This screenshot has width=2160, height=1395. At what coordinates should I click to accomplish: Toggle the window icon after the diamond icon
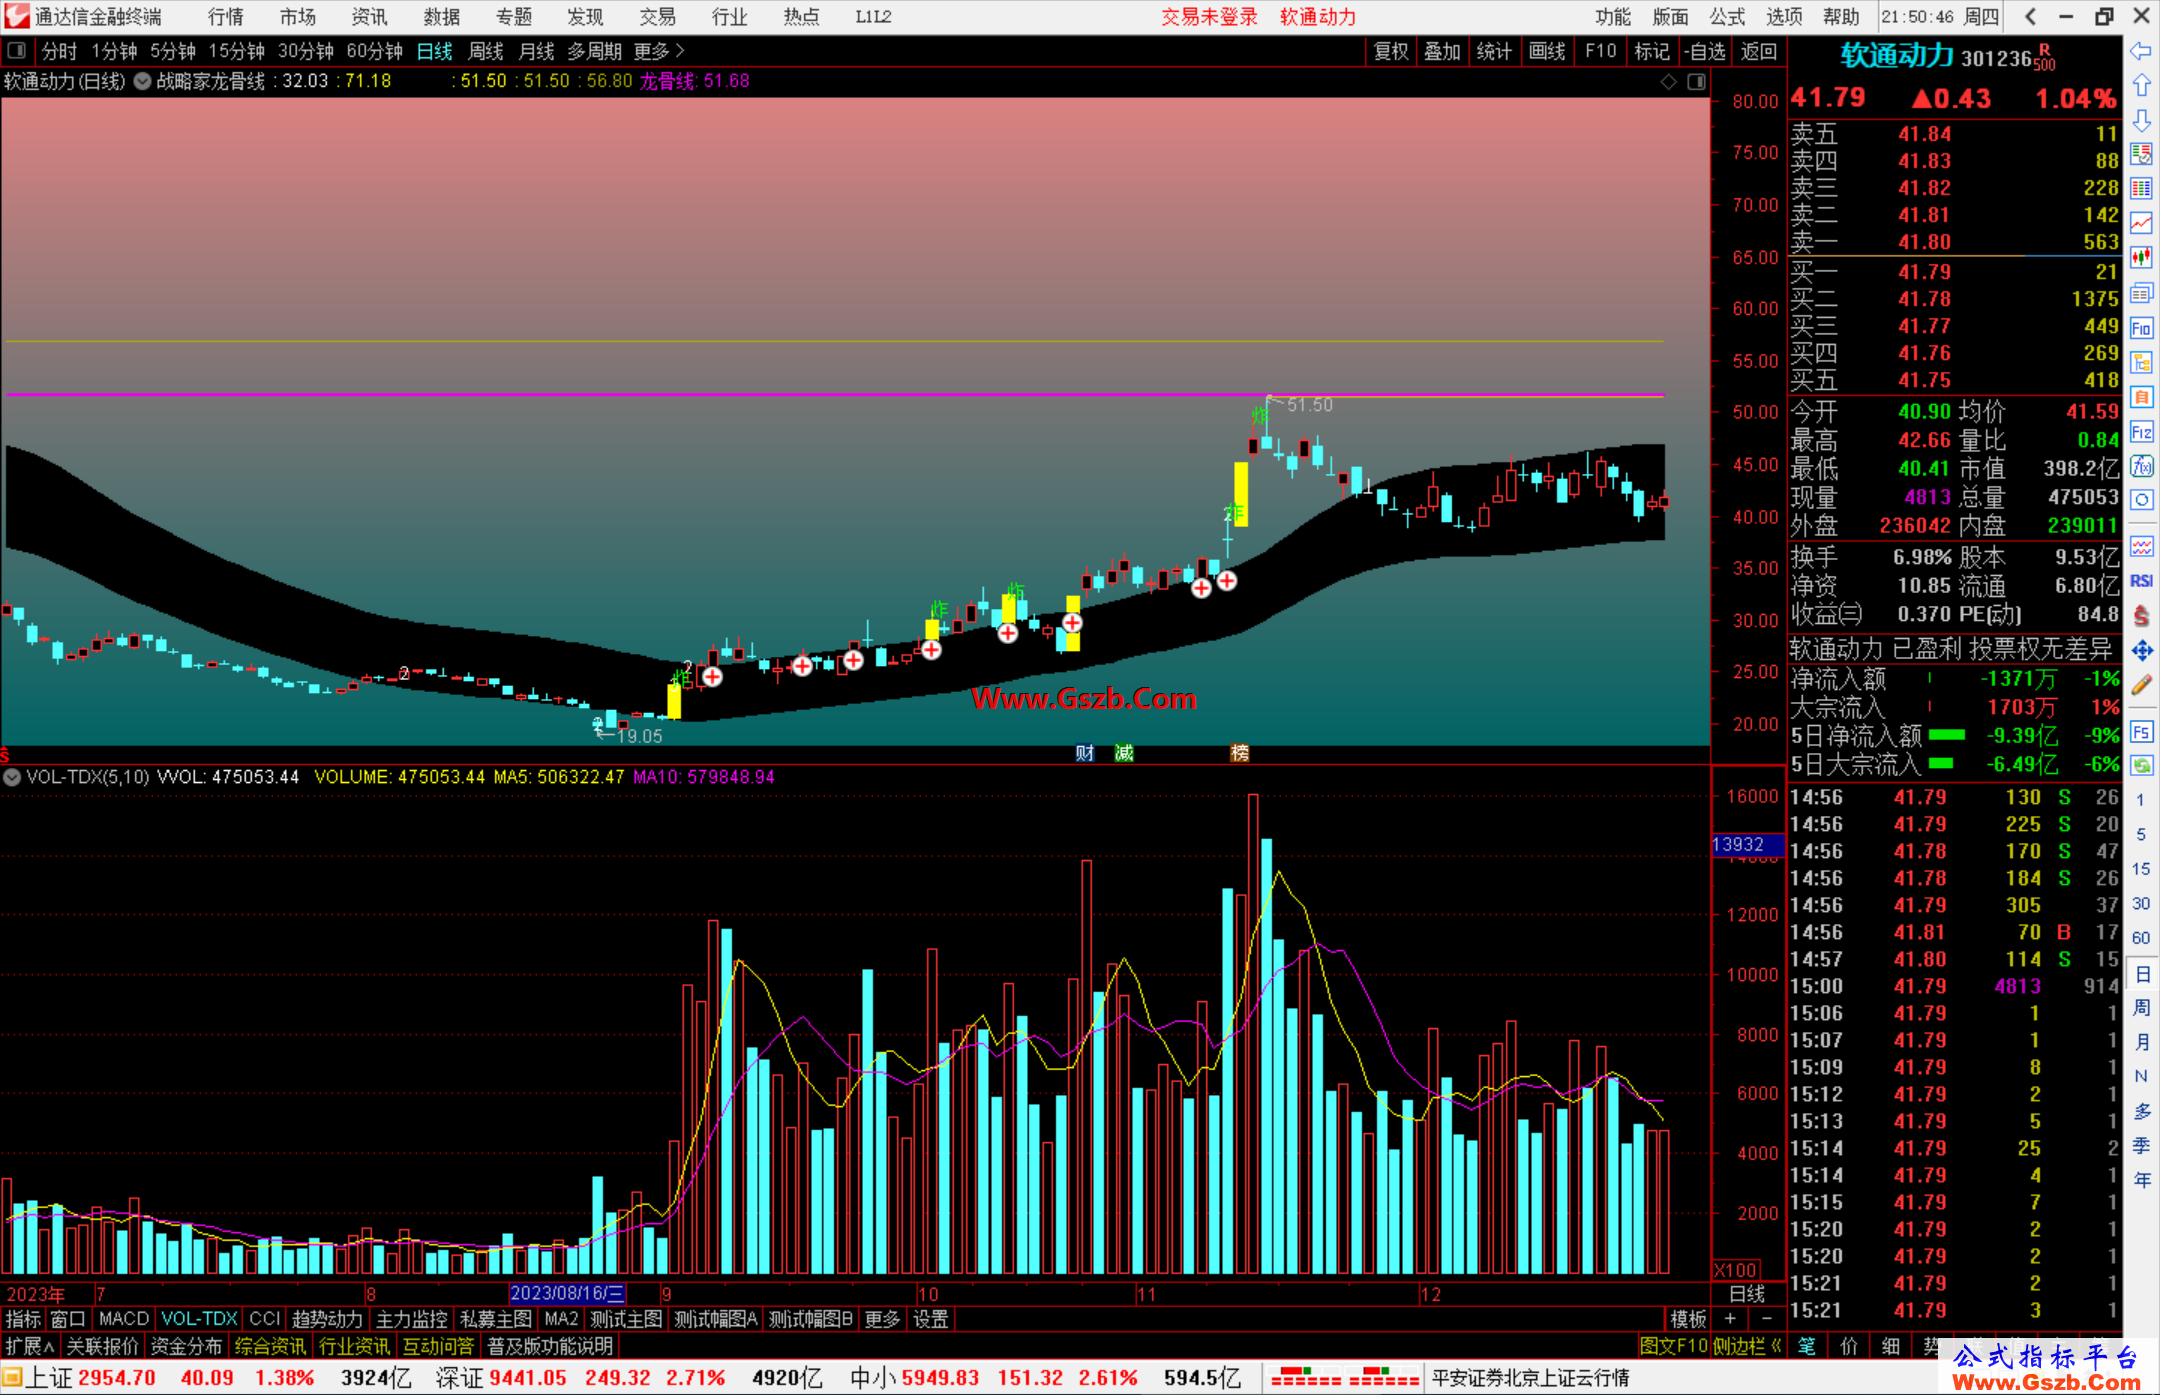[1696, 81]
